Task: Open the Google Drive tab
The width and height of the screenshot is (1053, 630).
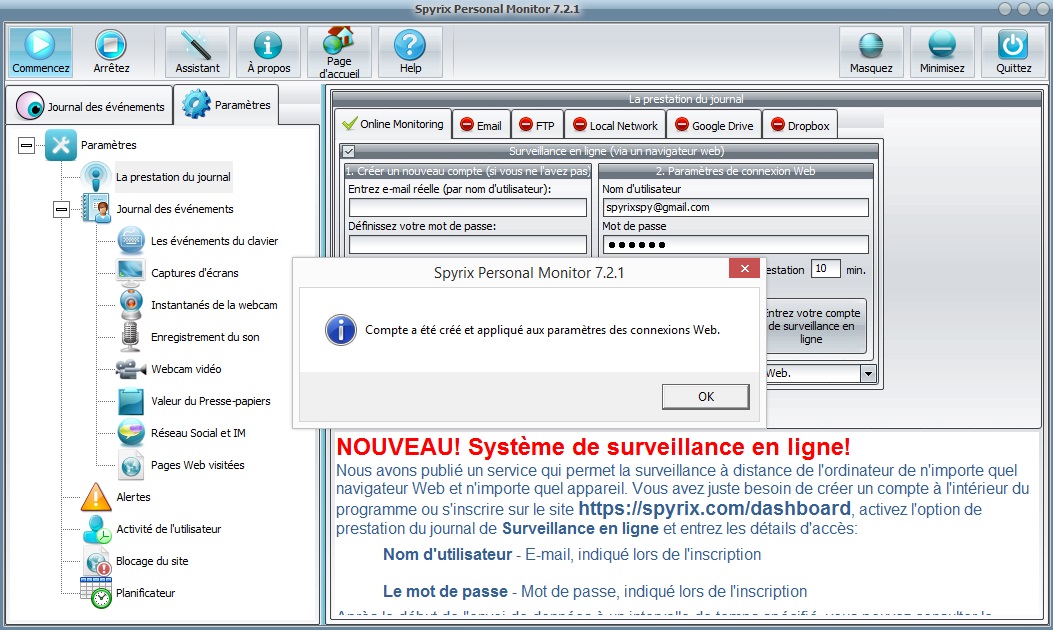Action: 714,125
